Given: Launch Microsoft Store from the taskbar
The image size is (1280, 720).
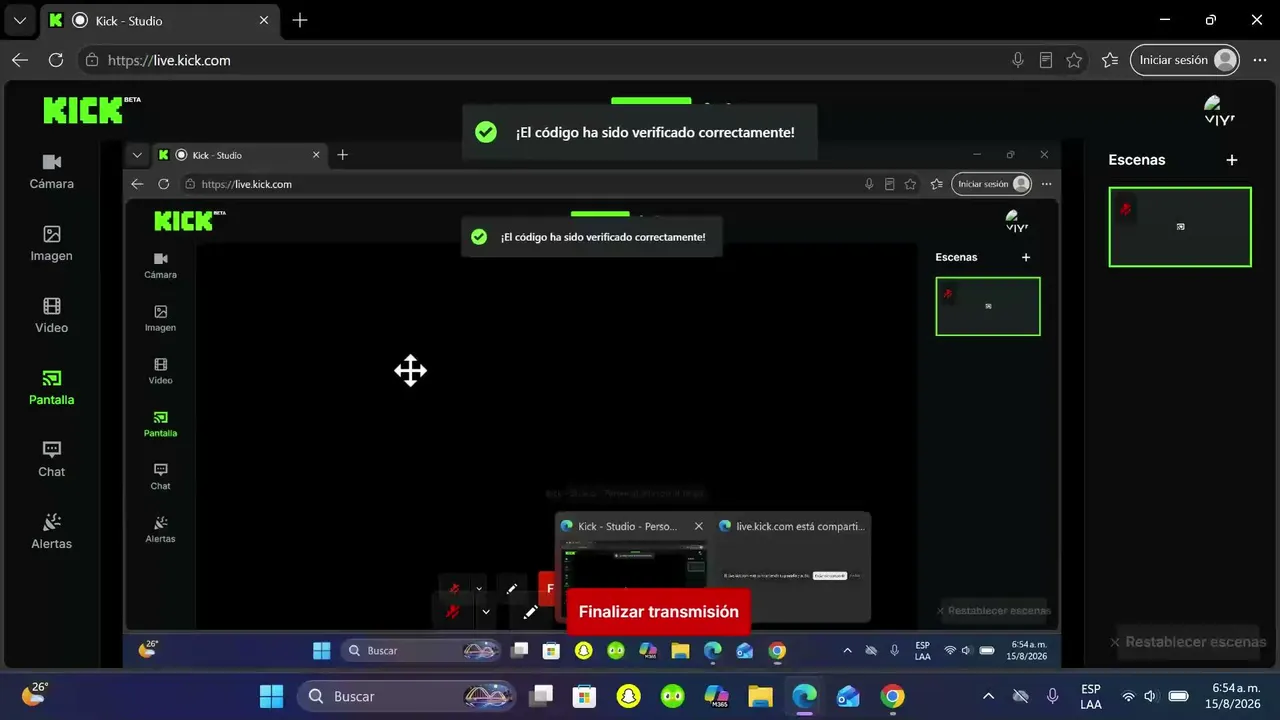Looking at the screenshot, I should pyautogui.click(x=585, y=696).
